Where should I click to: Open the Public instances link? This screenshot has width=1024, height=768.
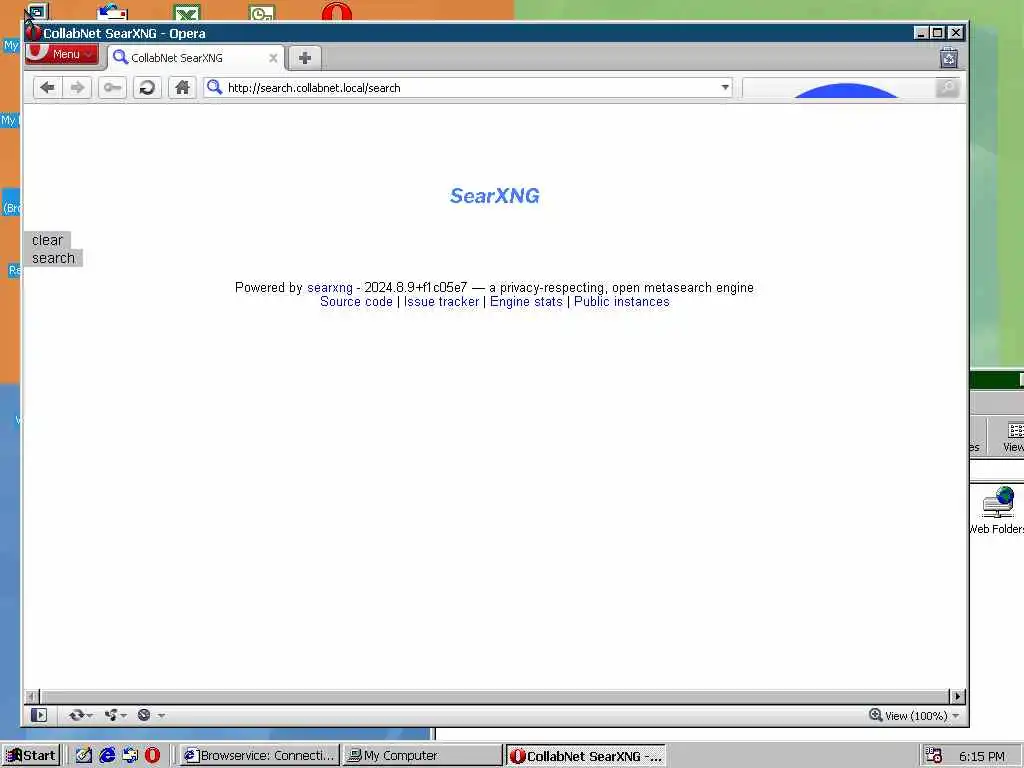tap(622, 302)
